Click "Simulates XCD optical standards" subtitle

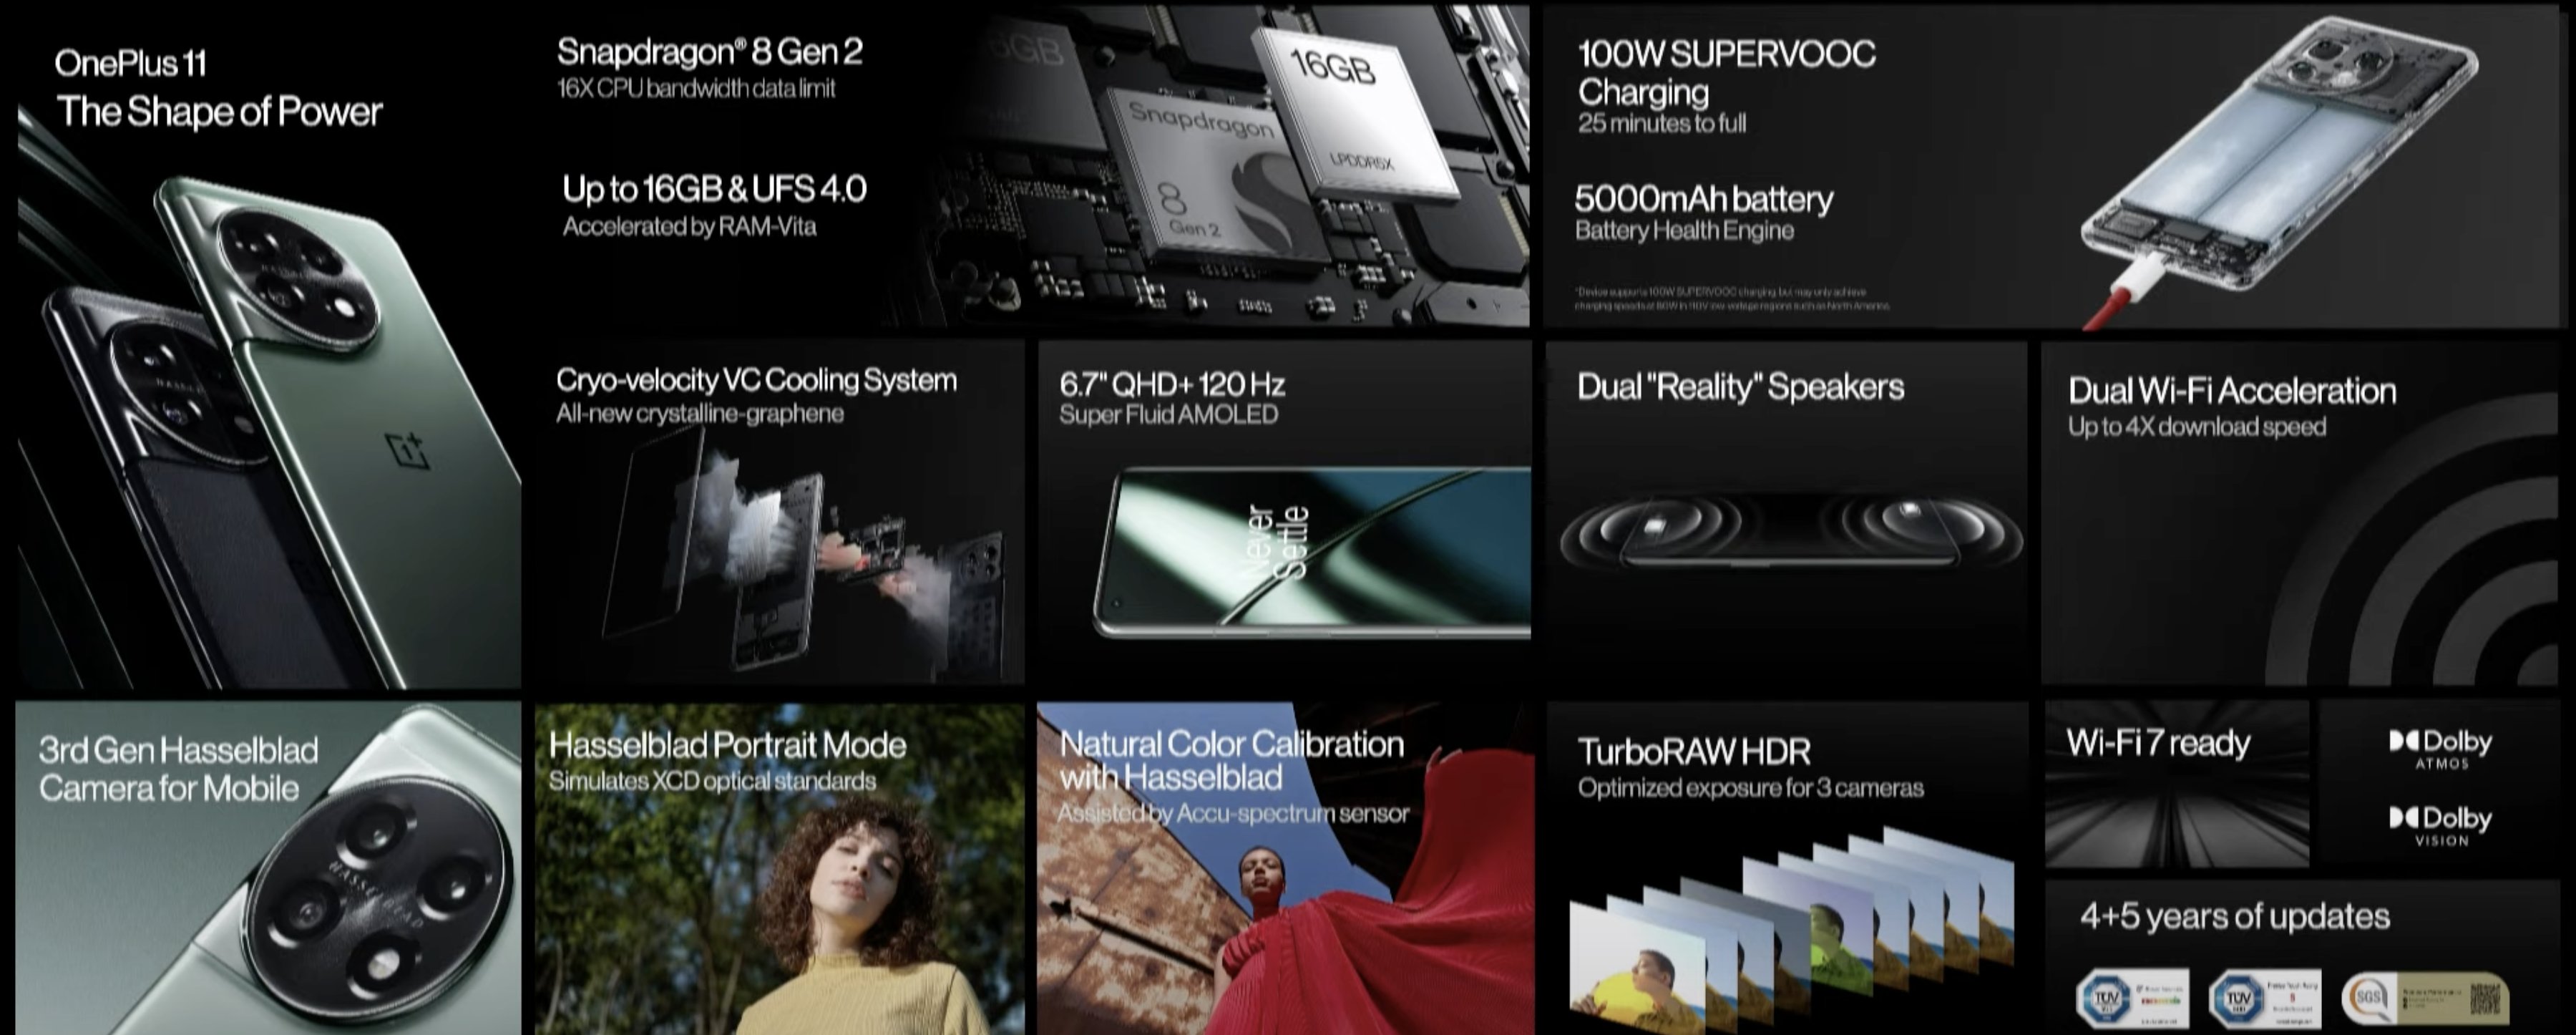click(712, 781)
